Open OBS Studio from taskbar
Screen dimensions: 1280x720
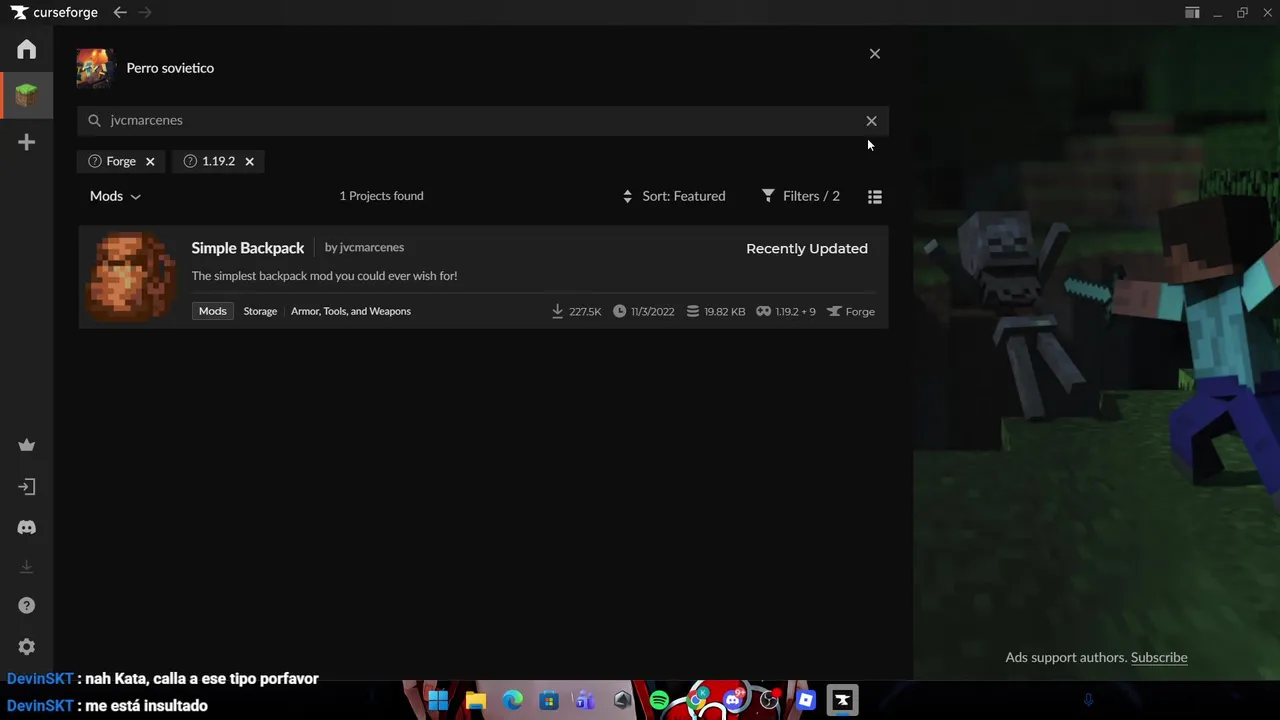coord(769,701)
